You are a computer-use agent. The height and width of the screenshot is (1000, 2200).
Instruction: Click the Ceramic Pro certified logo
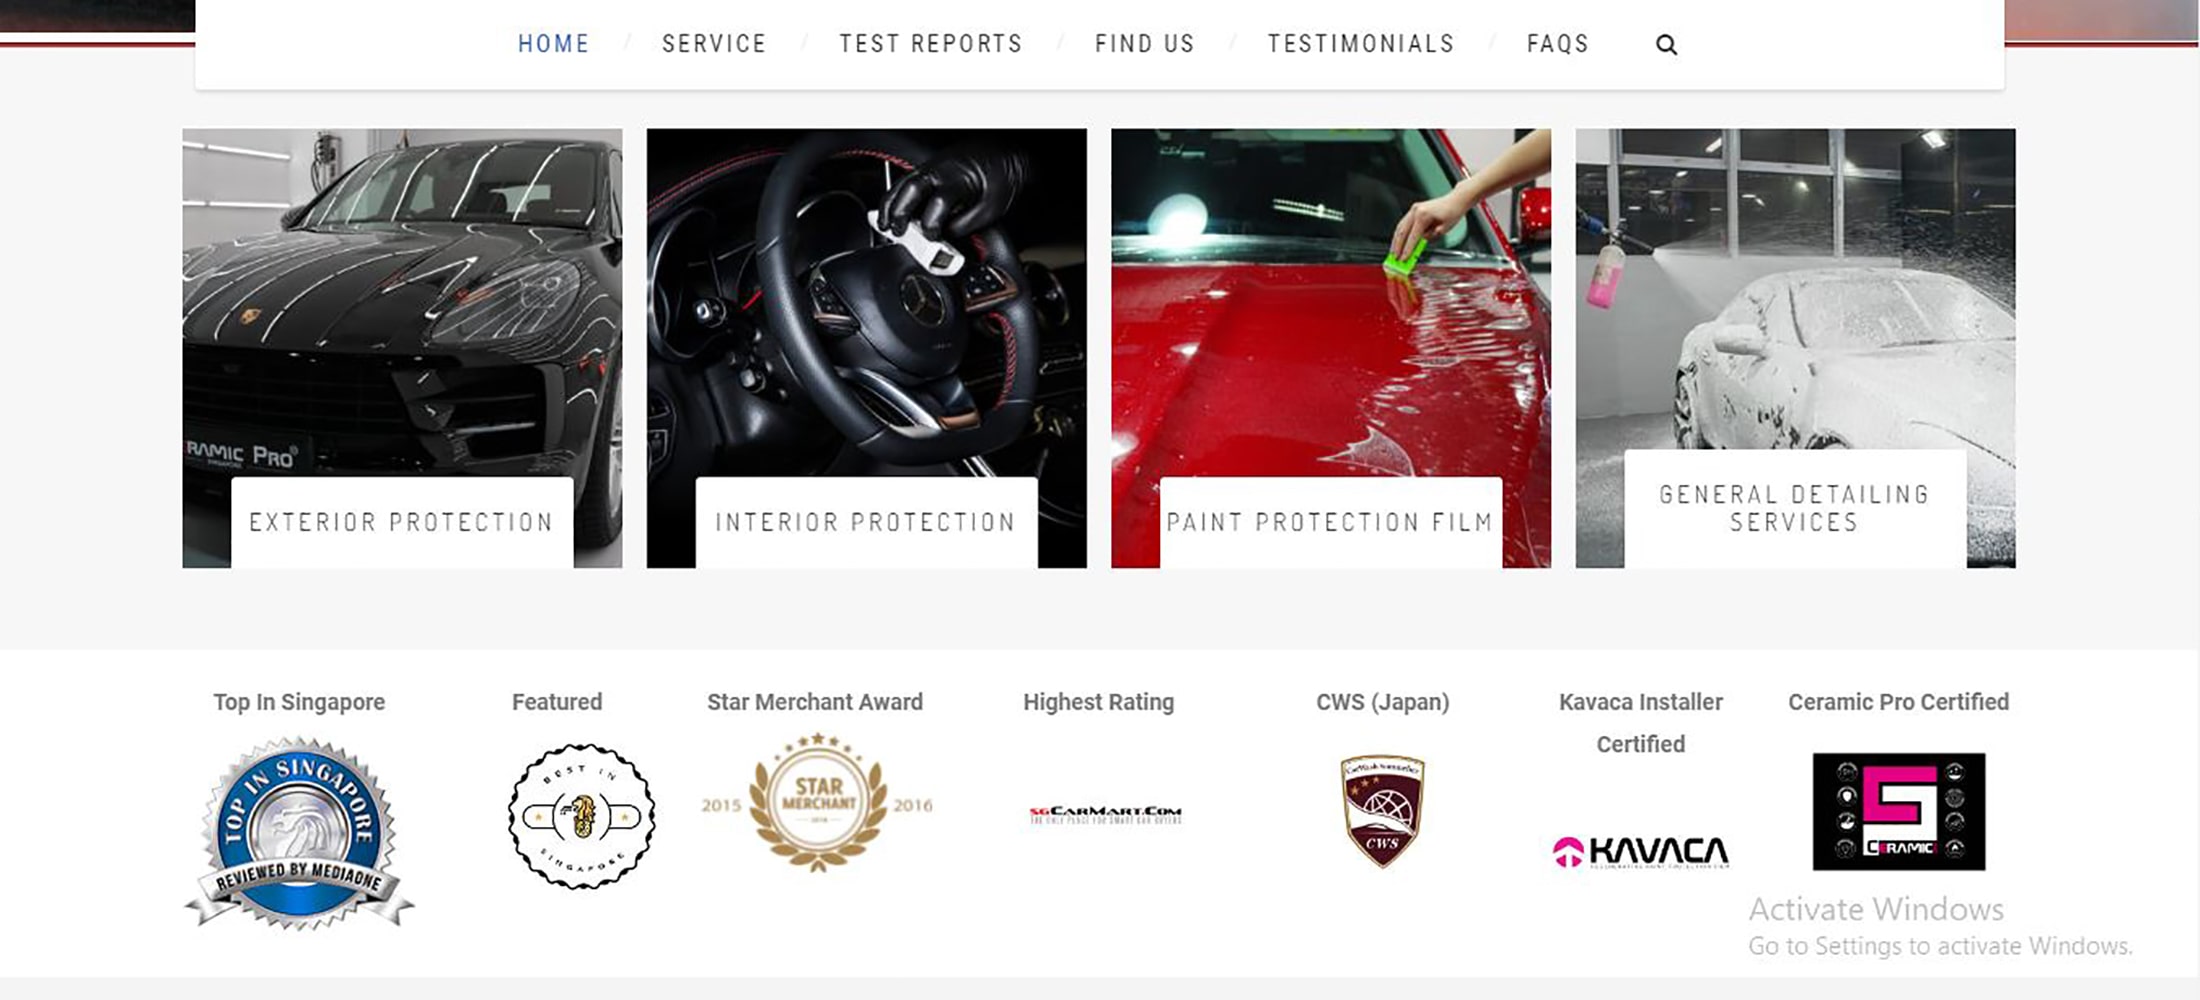click(x=1898, y=811)
